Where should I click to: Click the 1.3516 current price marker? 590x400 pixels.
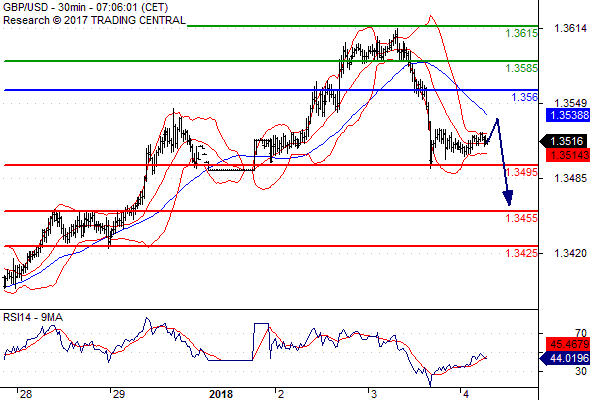coord(564,141)
